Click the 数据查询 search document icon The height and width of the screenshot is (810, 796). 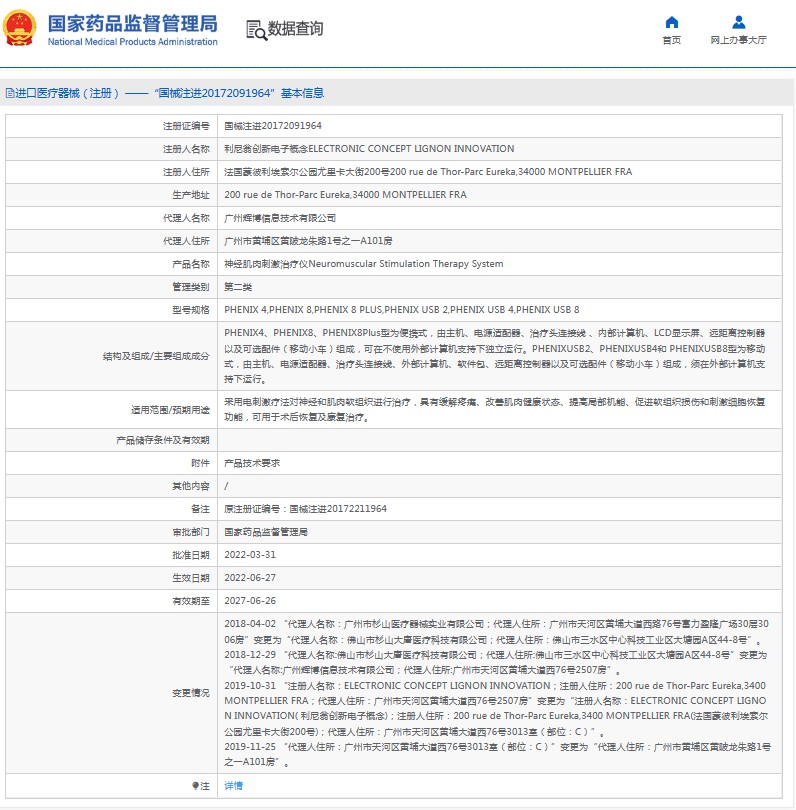coord(256,30)
